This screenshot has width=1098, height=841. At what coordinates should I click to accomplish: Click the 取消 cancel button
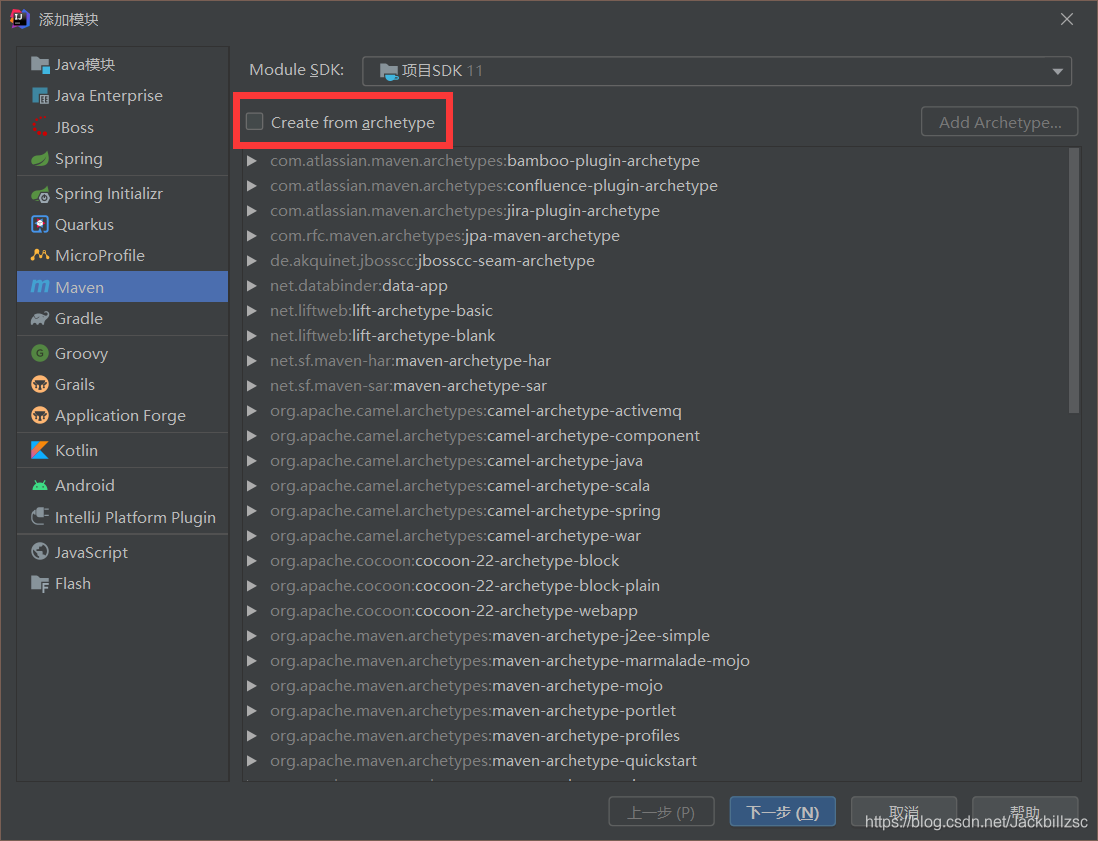[903, 812]
